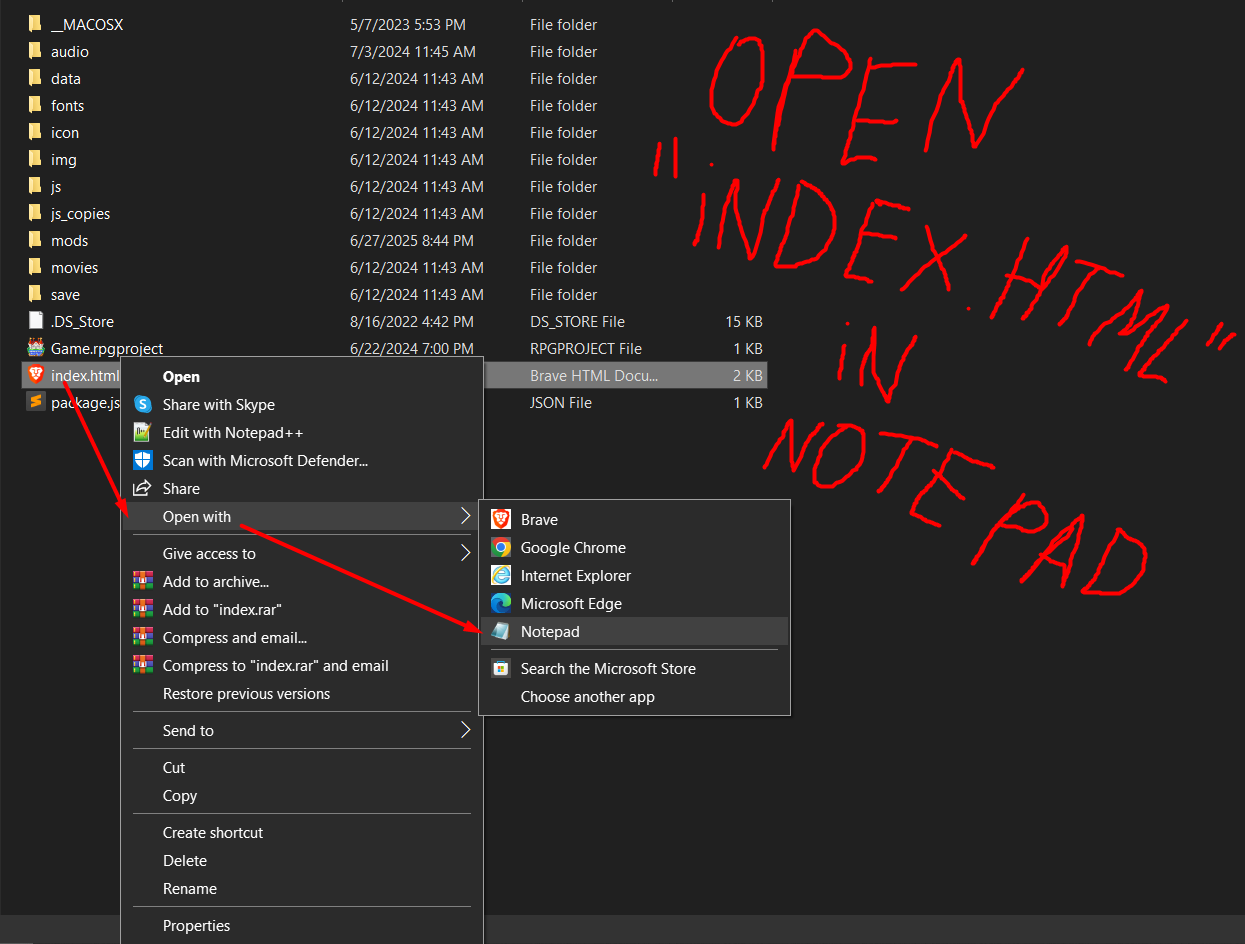This screenshot has width=1245, height=944.
Task: Click the mods folder icon
Action: pyautogui.click(x=36, y=240)
